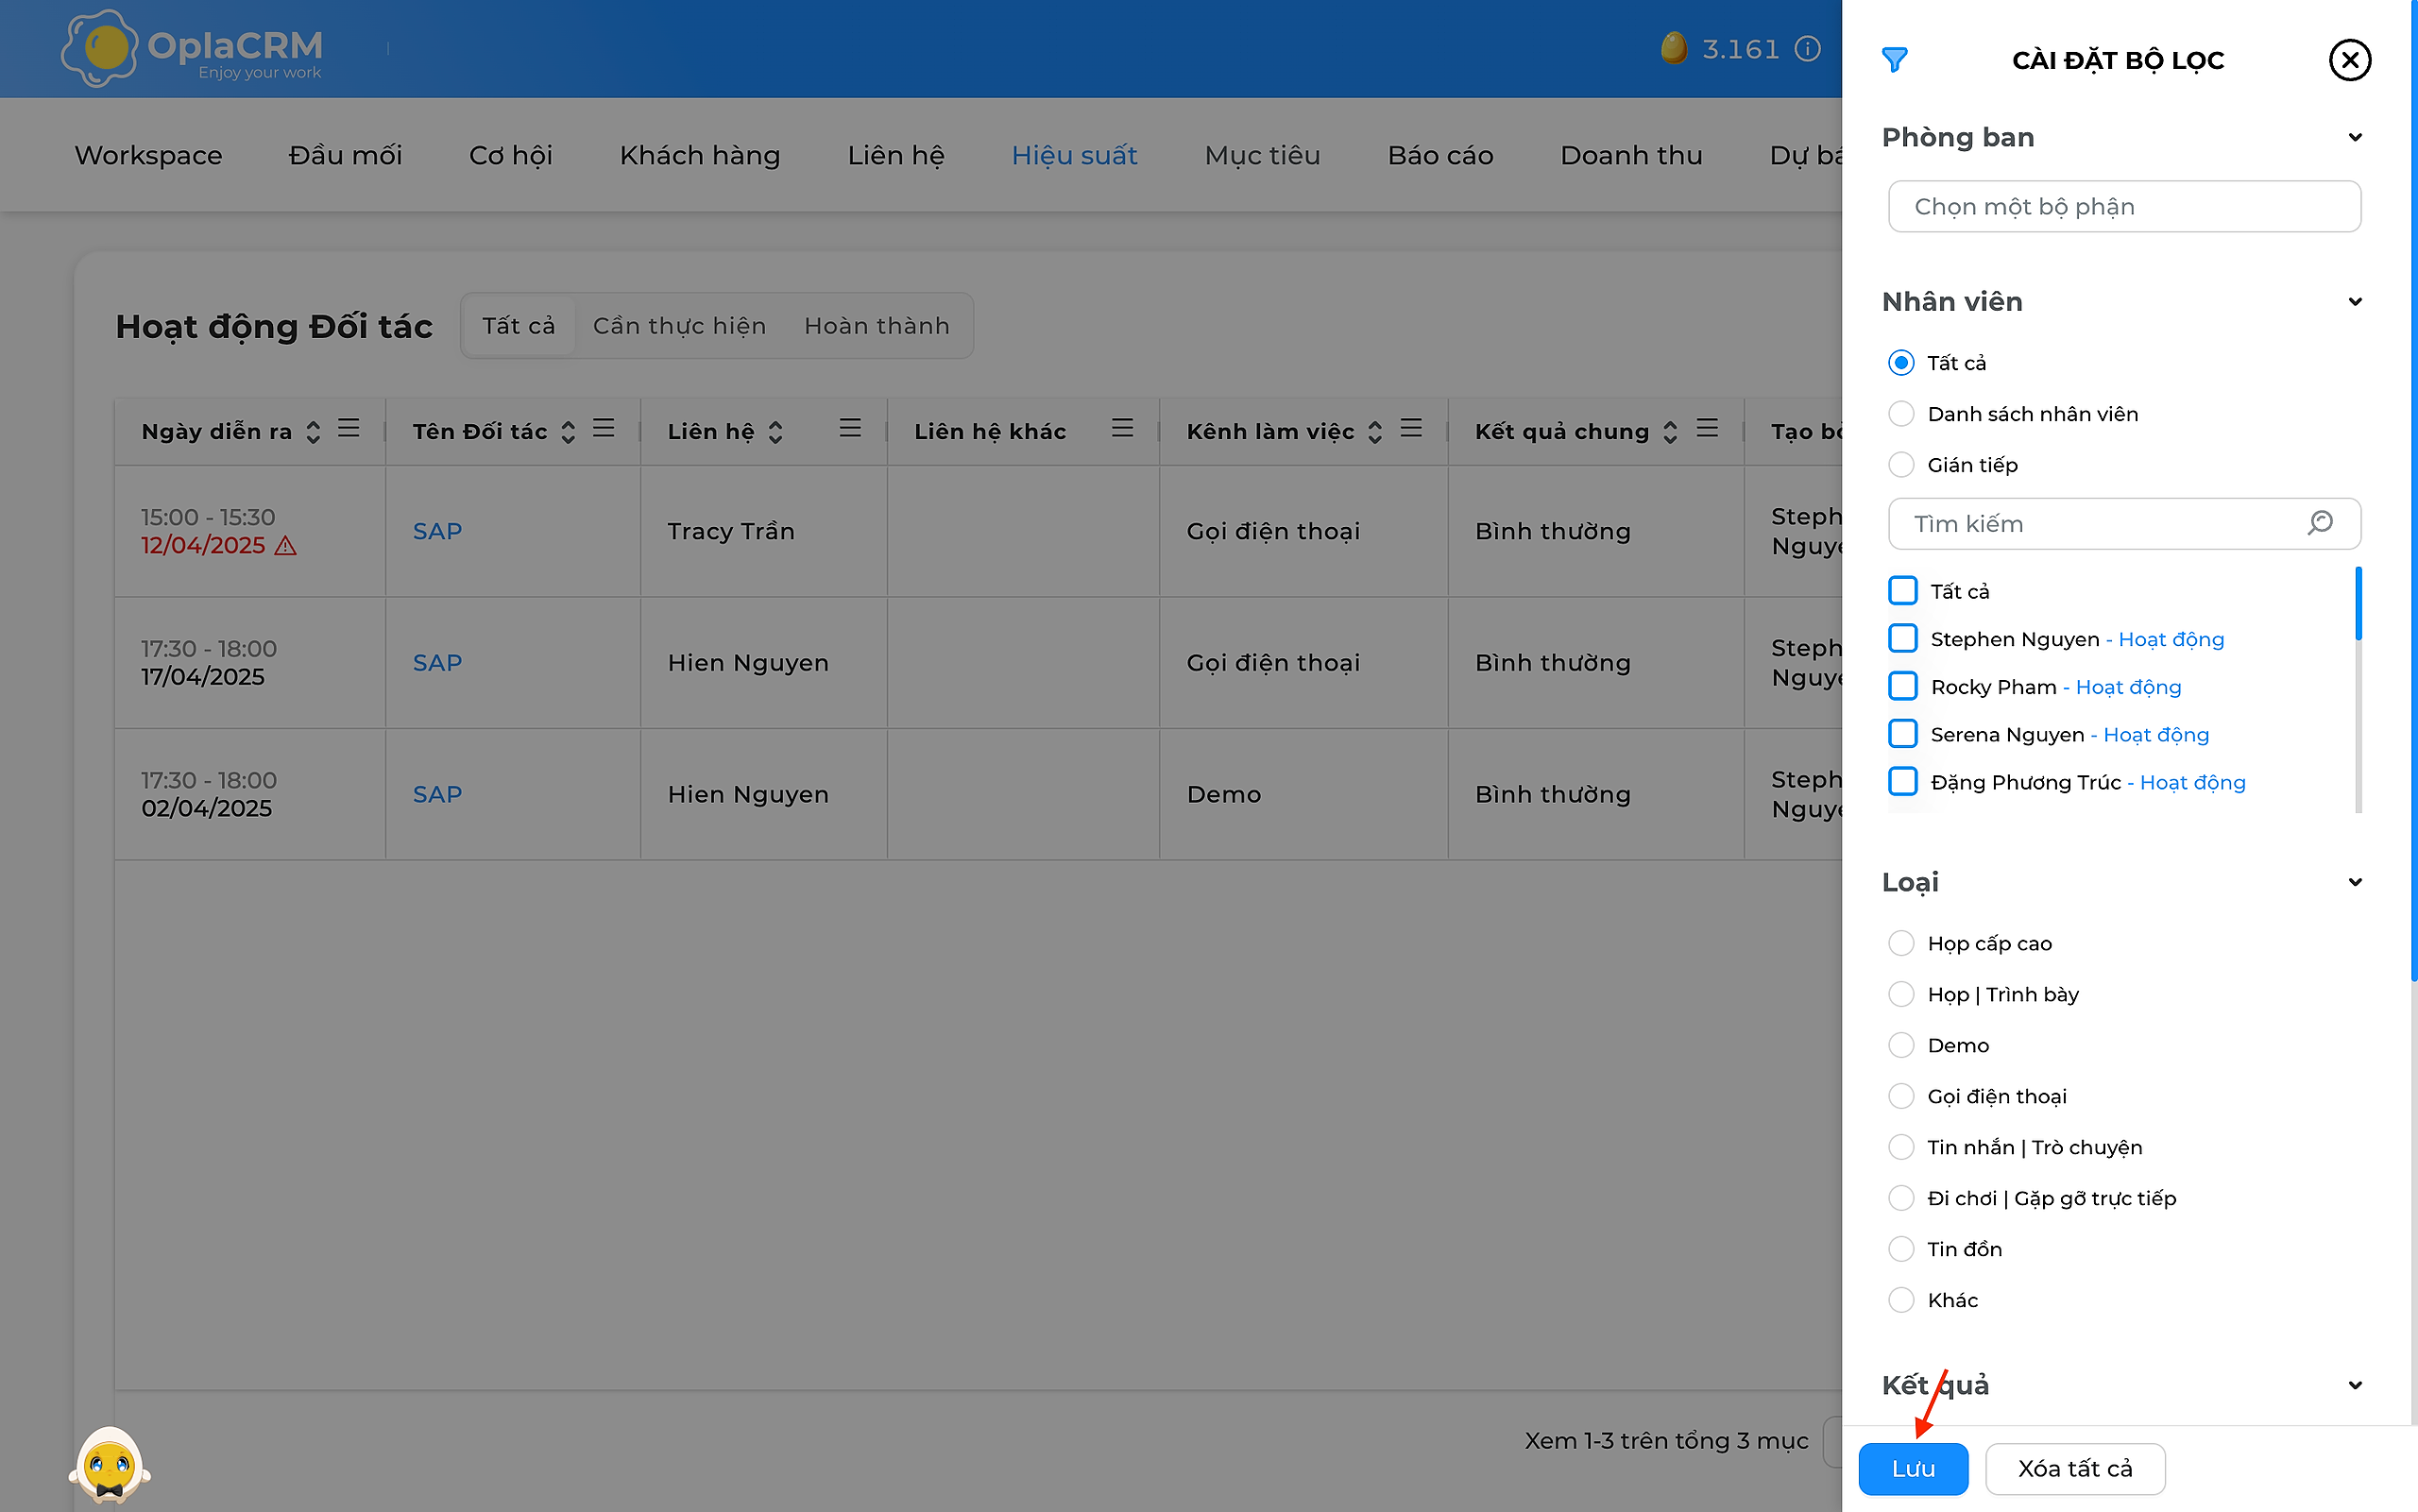Select Khác type radio
Image resolution: width=2418 pixels, height=1512 pixels.
[1901, 1300]
